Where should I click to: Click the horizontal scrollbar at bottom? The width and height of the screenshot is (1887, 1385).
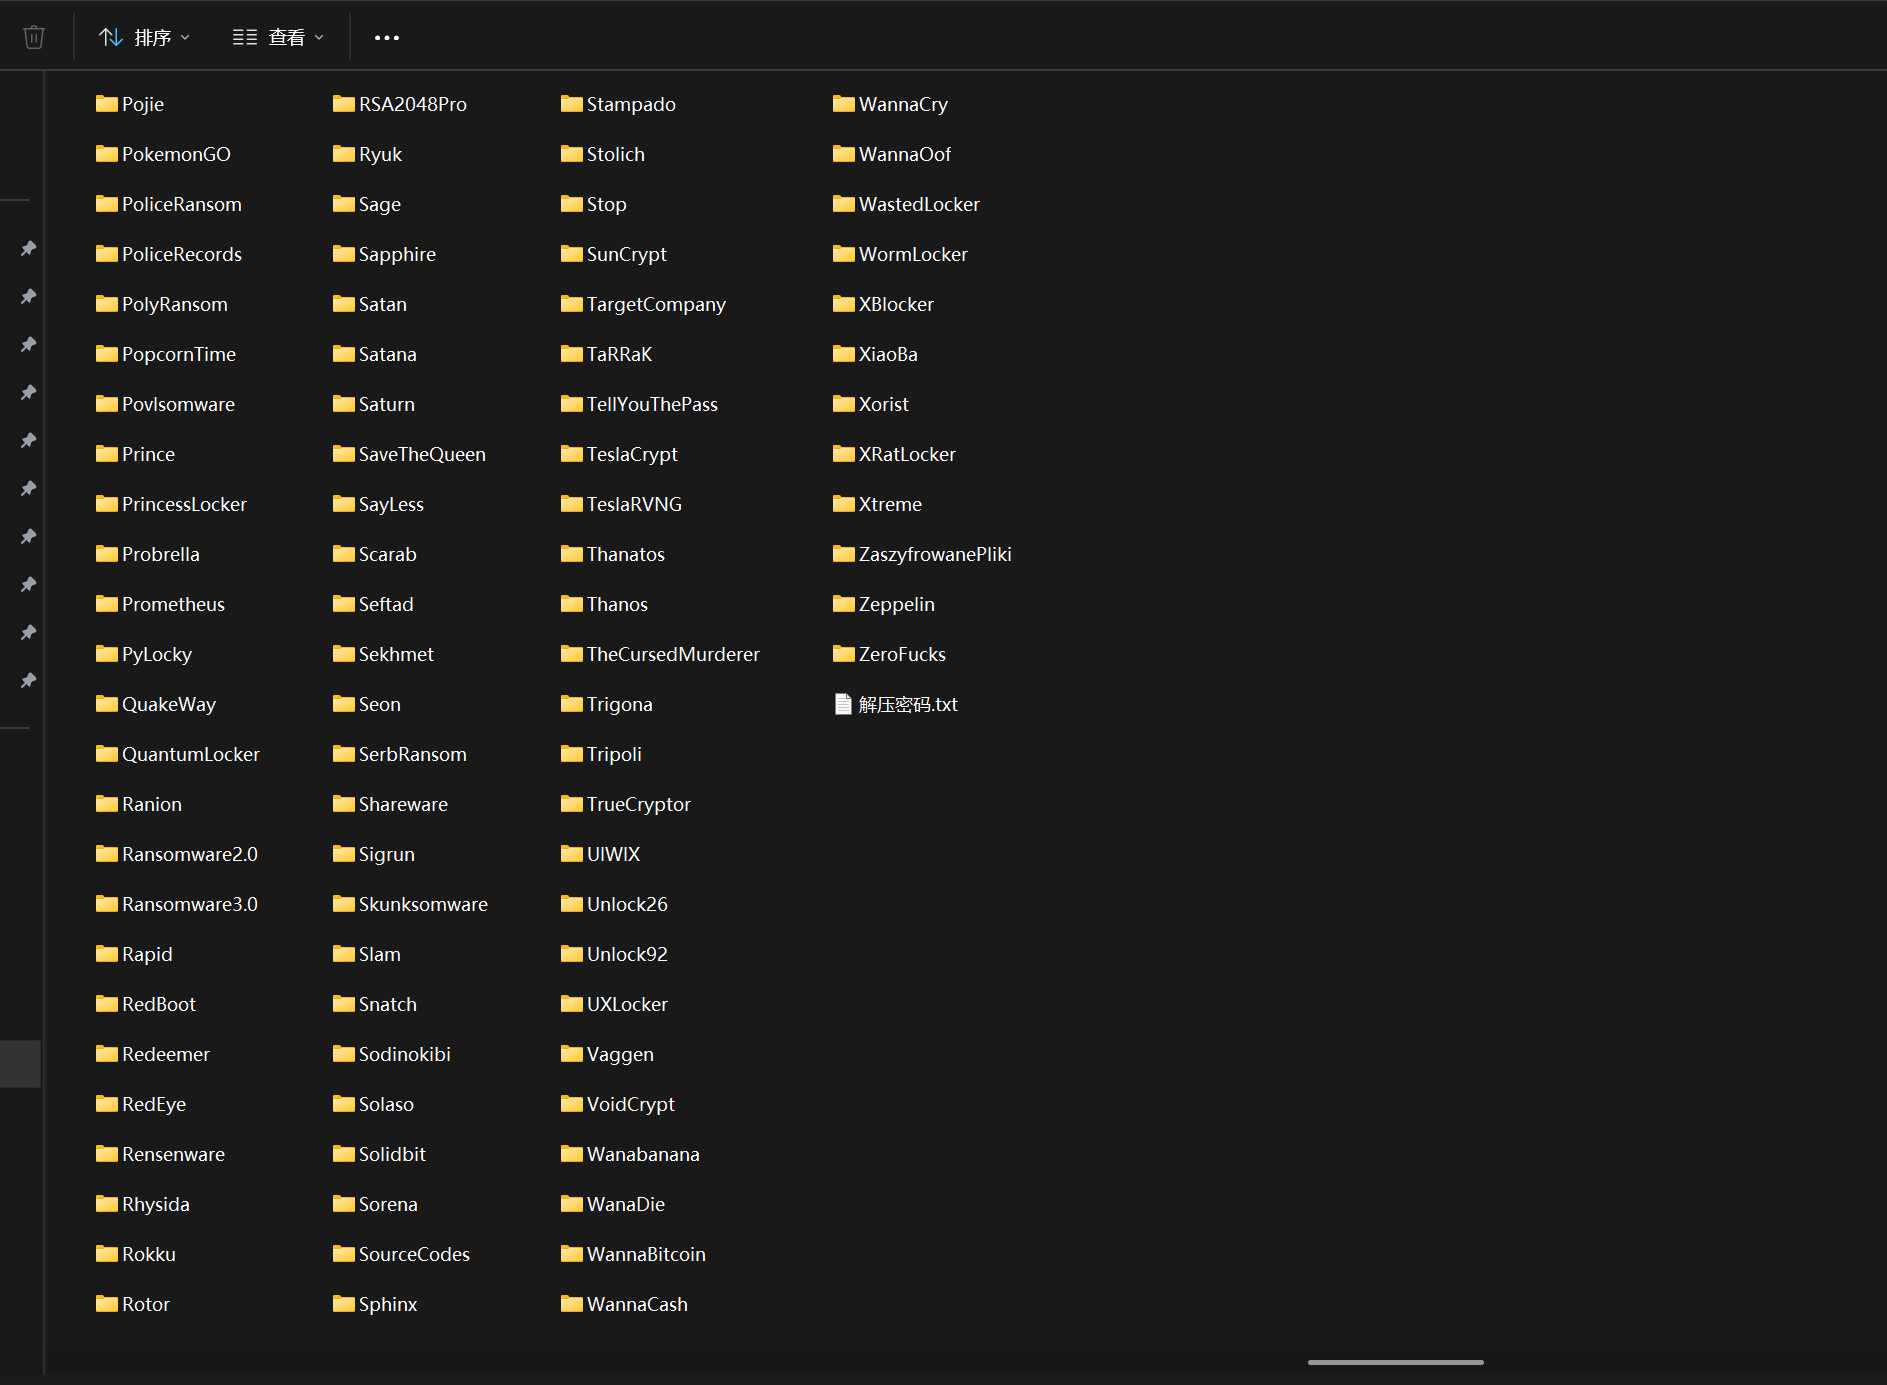(x=1395, y=1362)
